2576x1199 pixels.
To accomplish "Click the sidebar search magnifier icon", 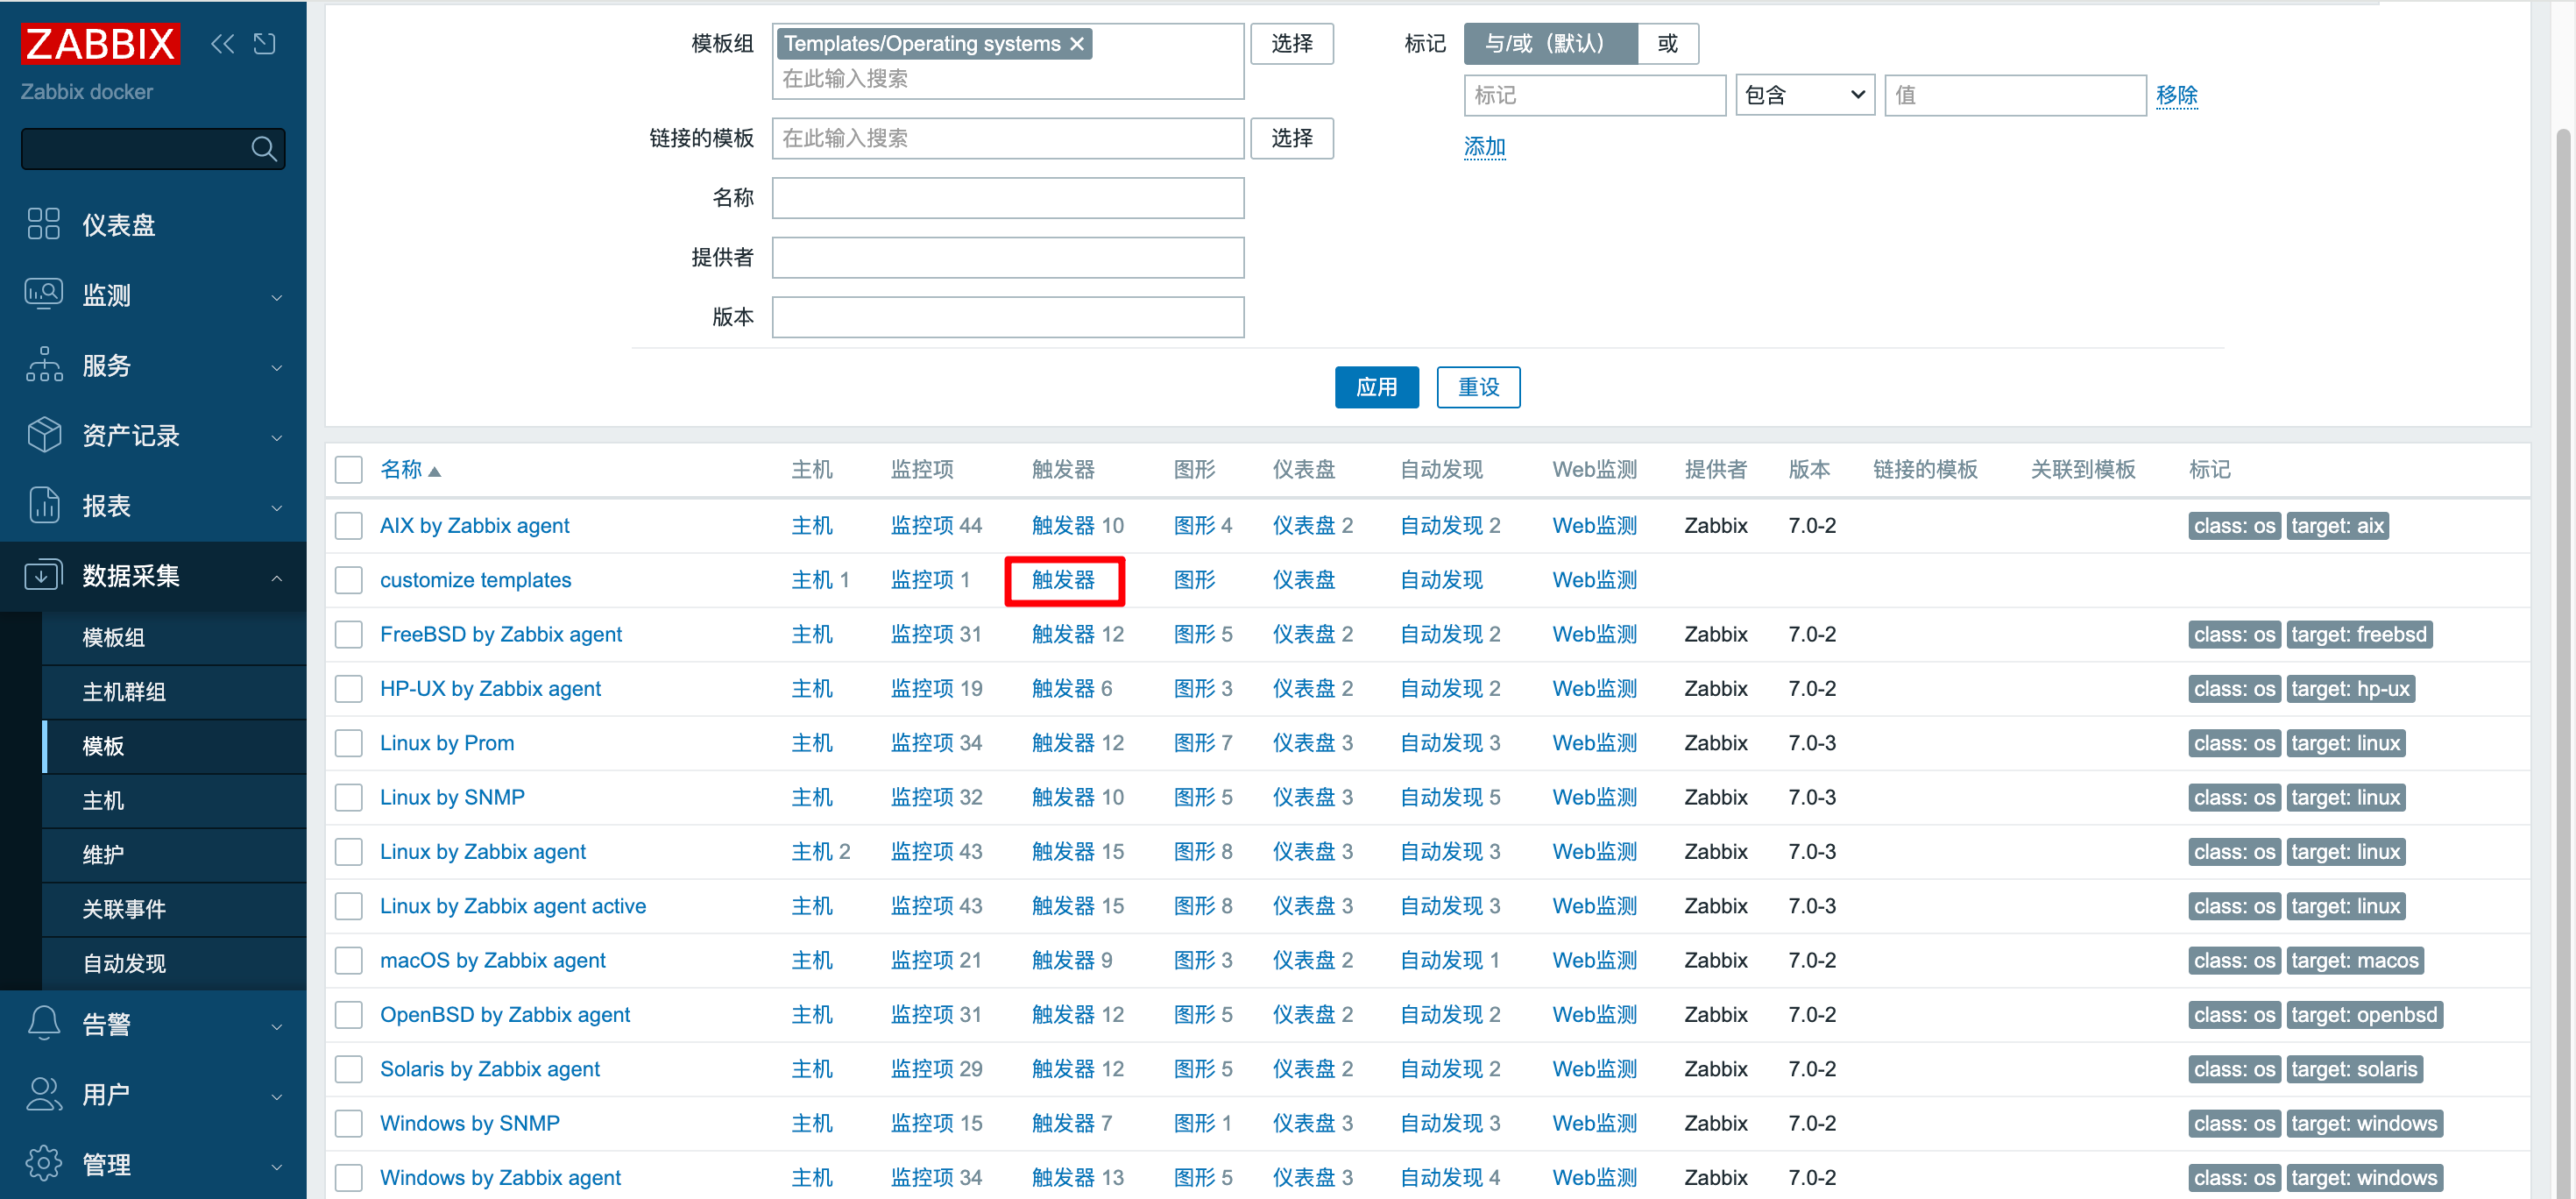I will 264,149.
